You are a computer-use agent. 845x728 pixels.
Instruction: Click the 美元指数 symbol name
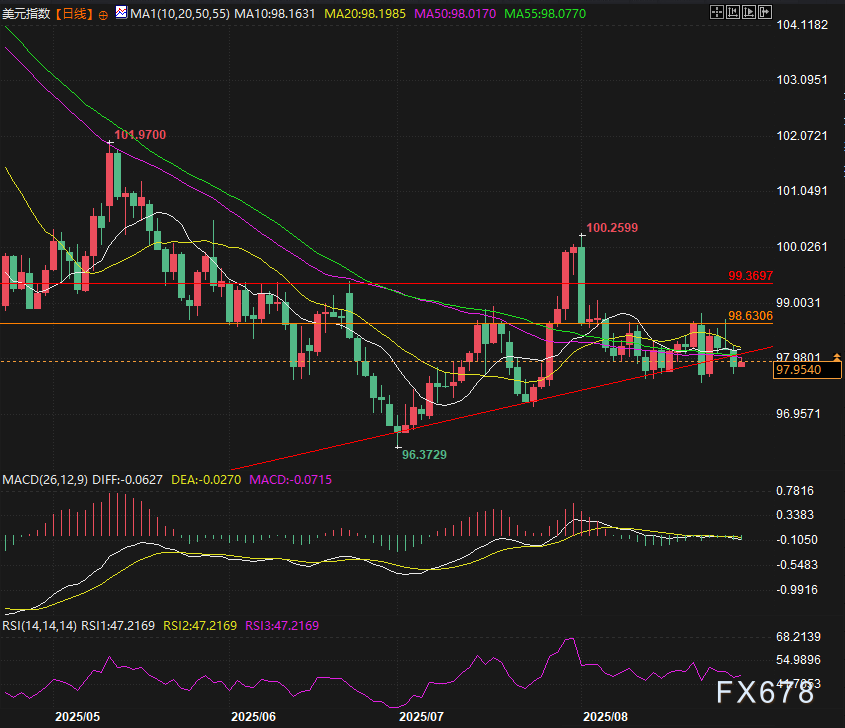[27, 14]
